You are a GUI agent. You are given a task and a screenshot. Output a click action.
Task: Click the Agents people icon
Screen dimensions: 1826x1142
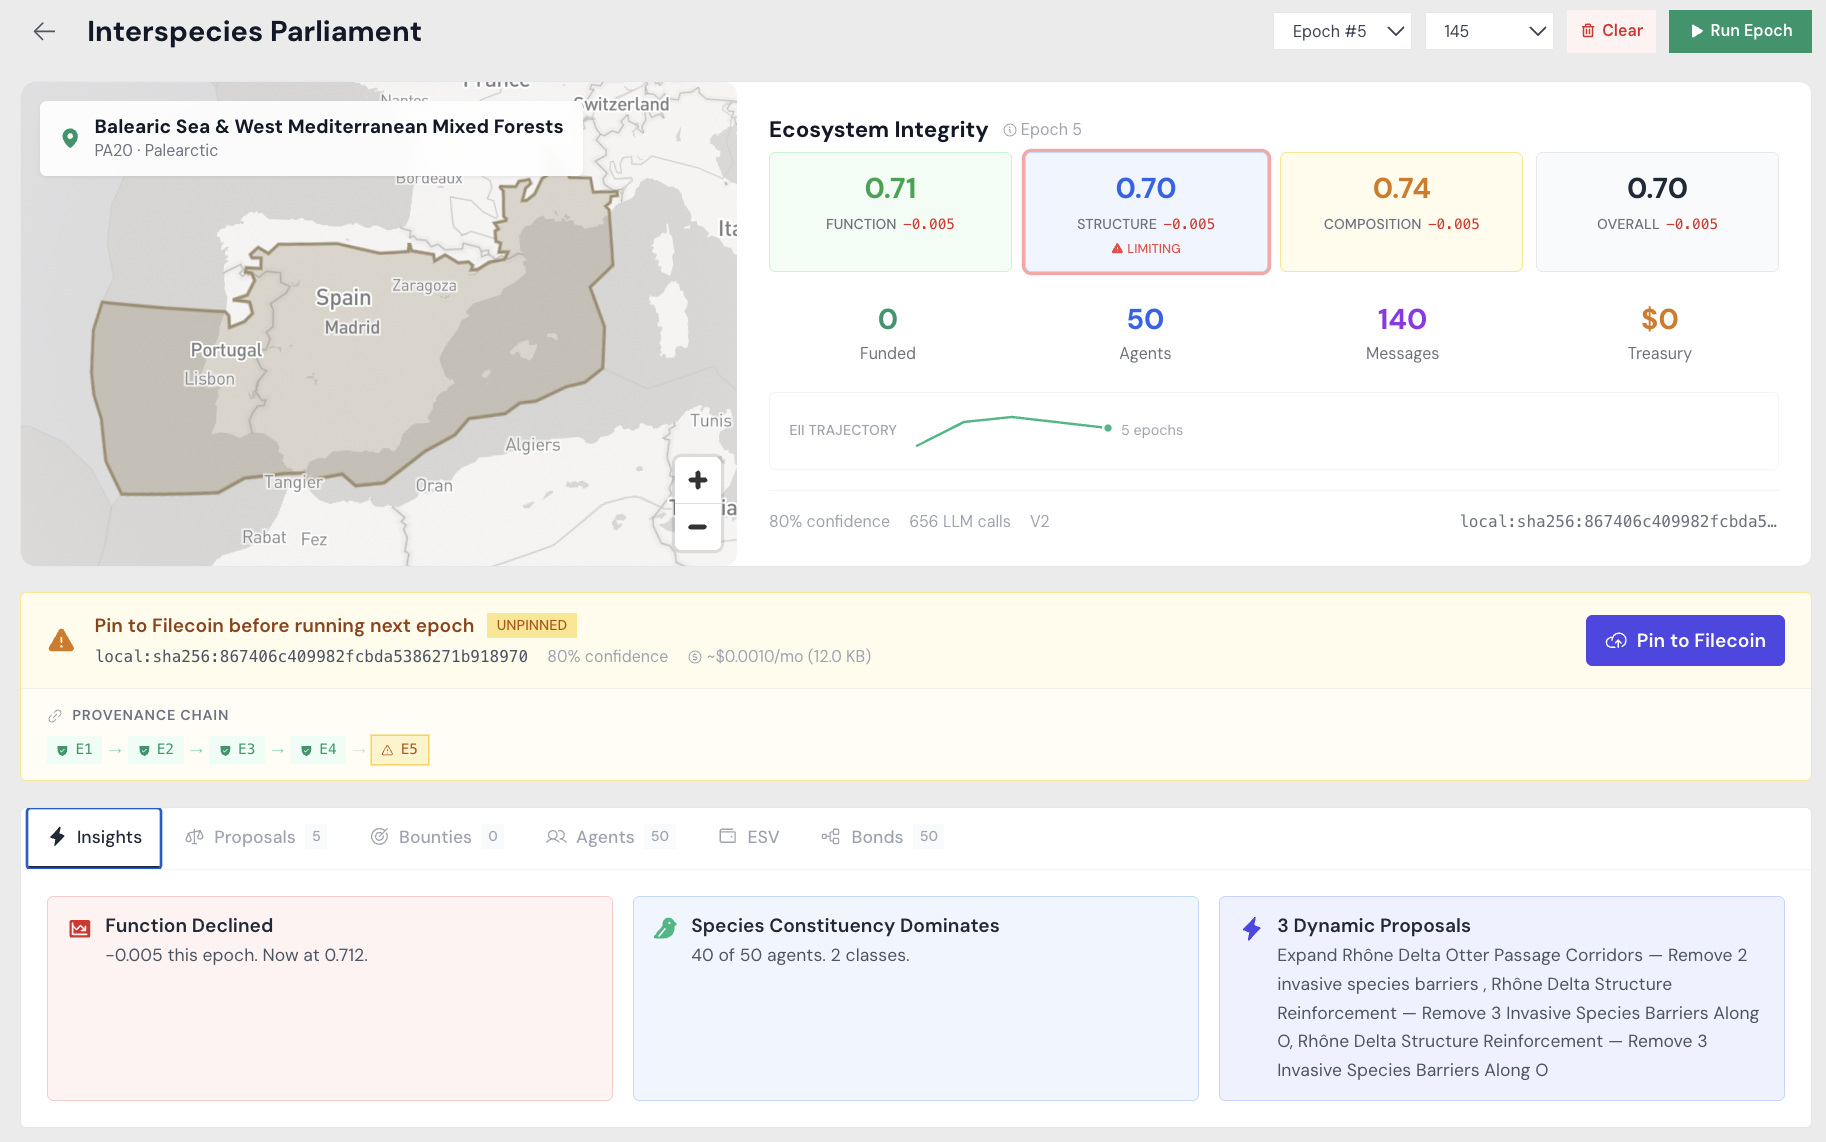556,836
